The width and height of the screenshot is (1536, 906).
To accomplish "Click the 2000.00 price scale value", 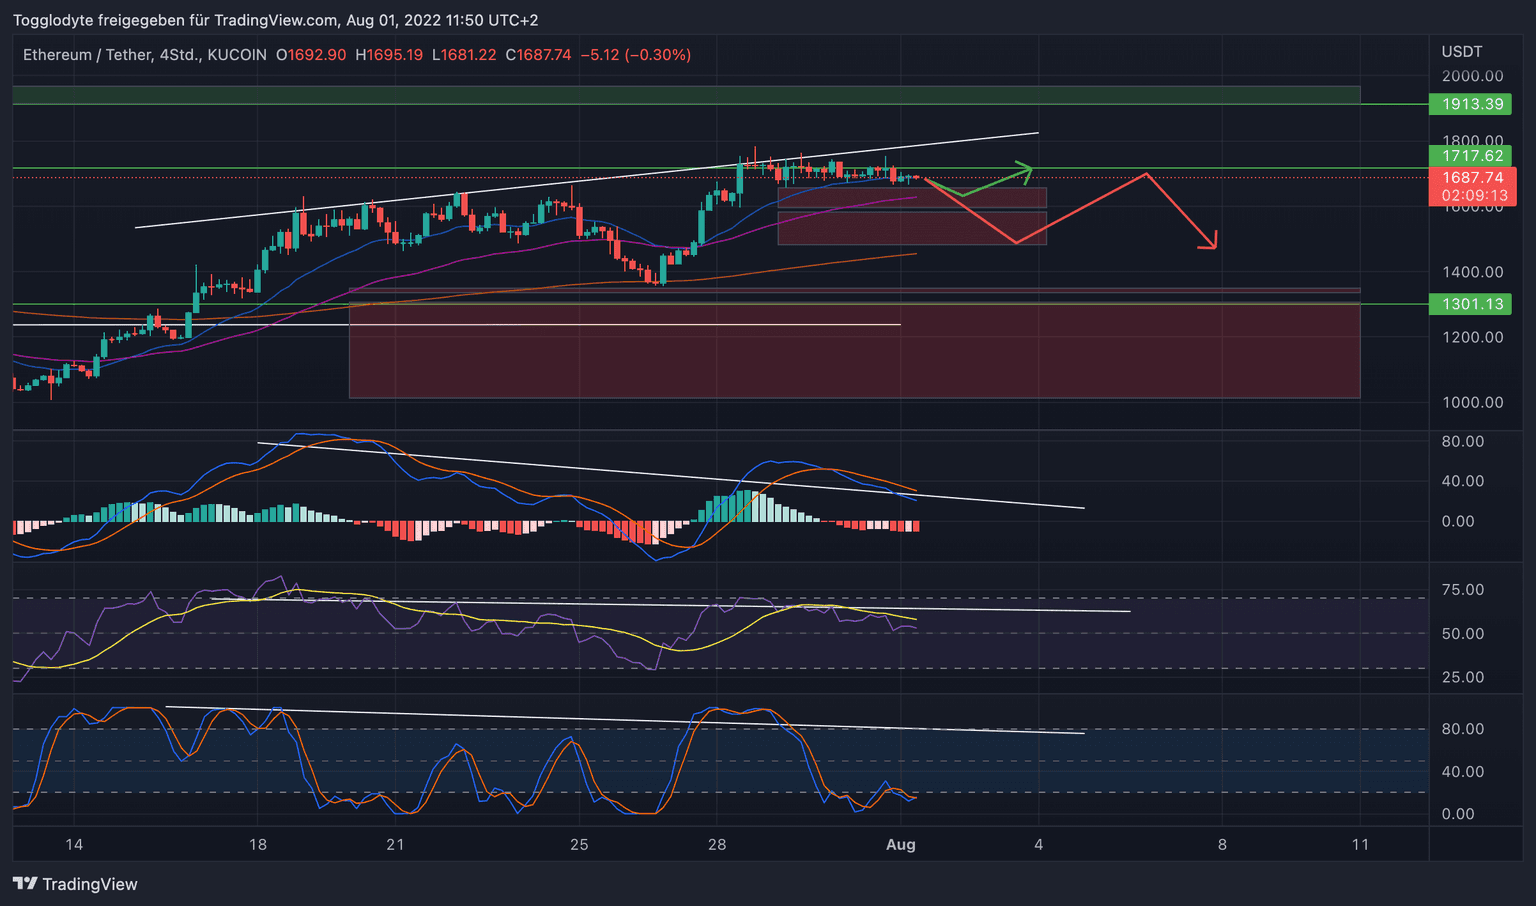I will [1472, 76].
